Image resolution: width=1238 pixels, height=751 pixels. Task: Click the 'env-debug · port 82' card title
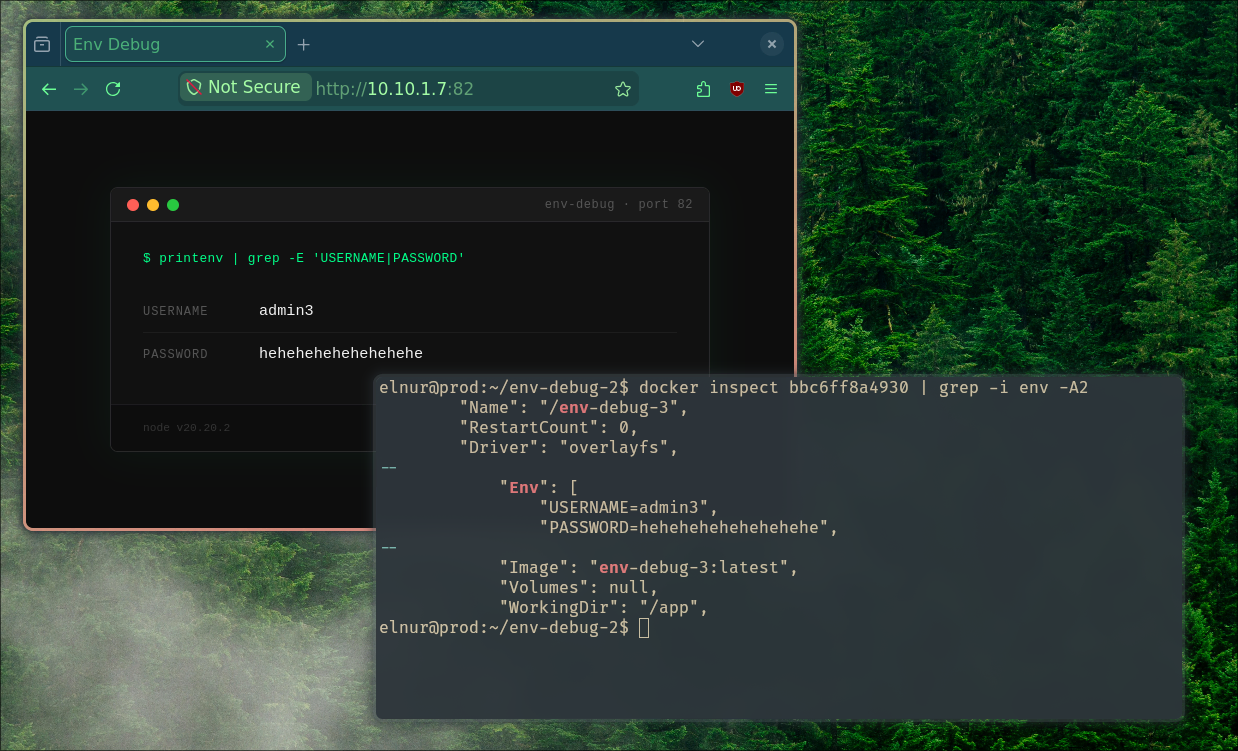(x=619, y=204)
